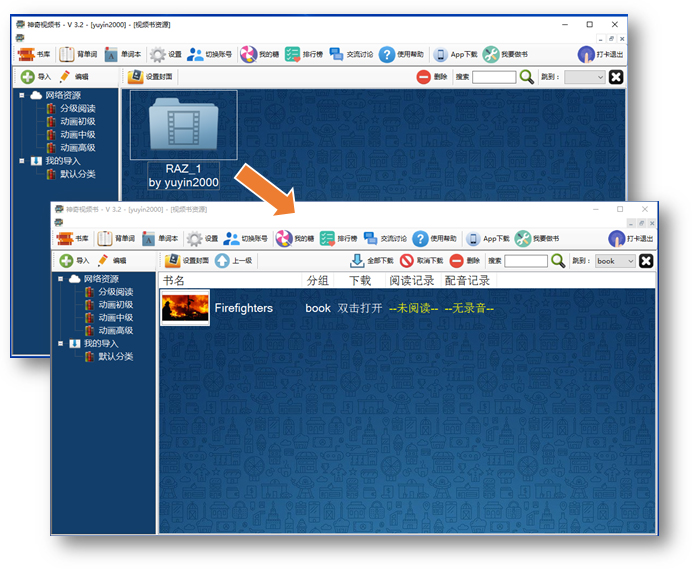692x569 pixels.
Task: Open 我的糖 candy icon in front window
Action: (295, 238)
